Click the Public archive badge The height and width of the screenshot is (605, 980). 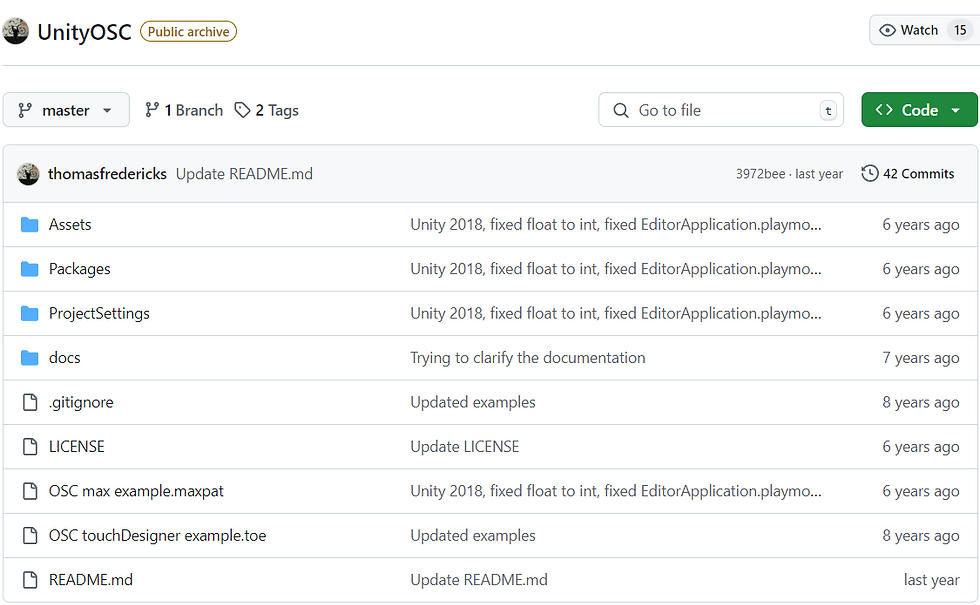188,31
